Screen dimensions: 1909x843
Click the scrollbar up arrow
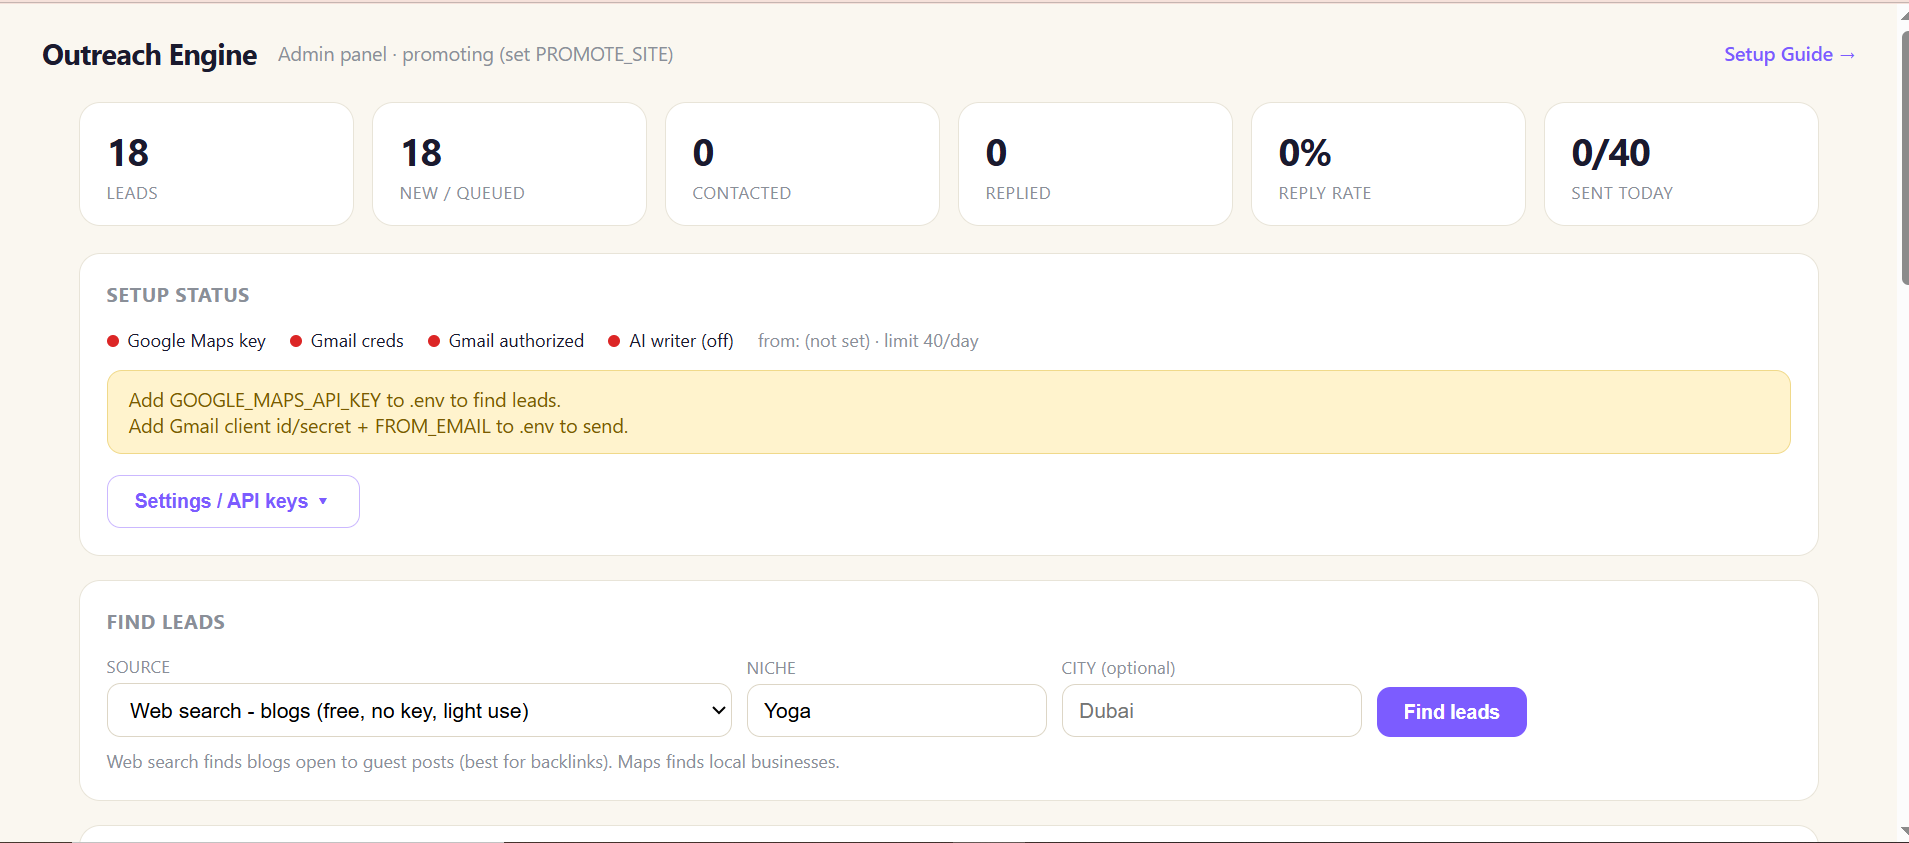(1903, 14)
